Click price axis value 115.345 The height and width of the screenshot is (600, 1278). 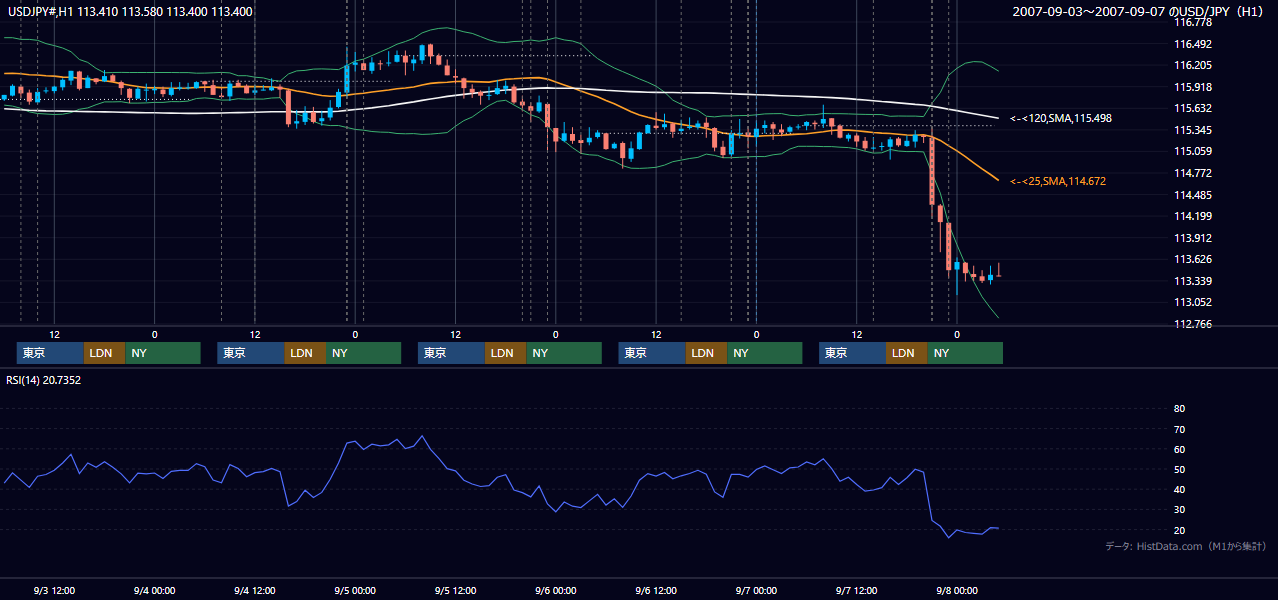pos(1193,130)
